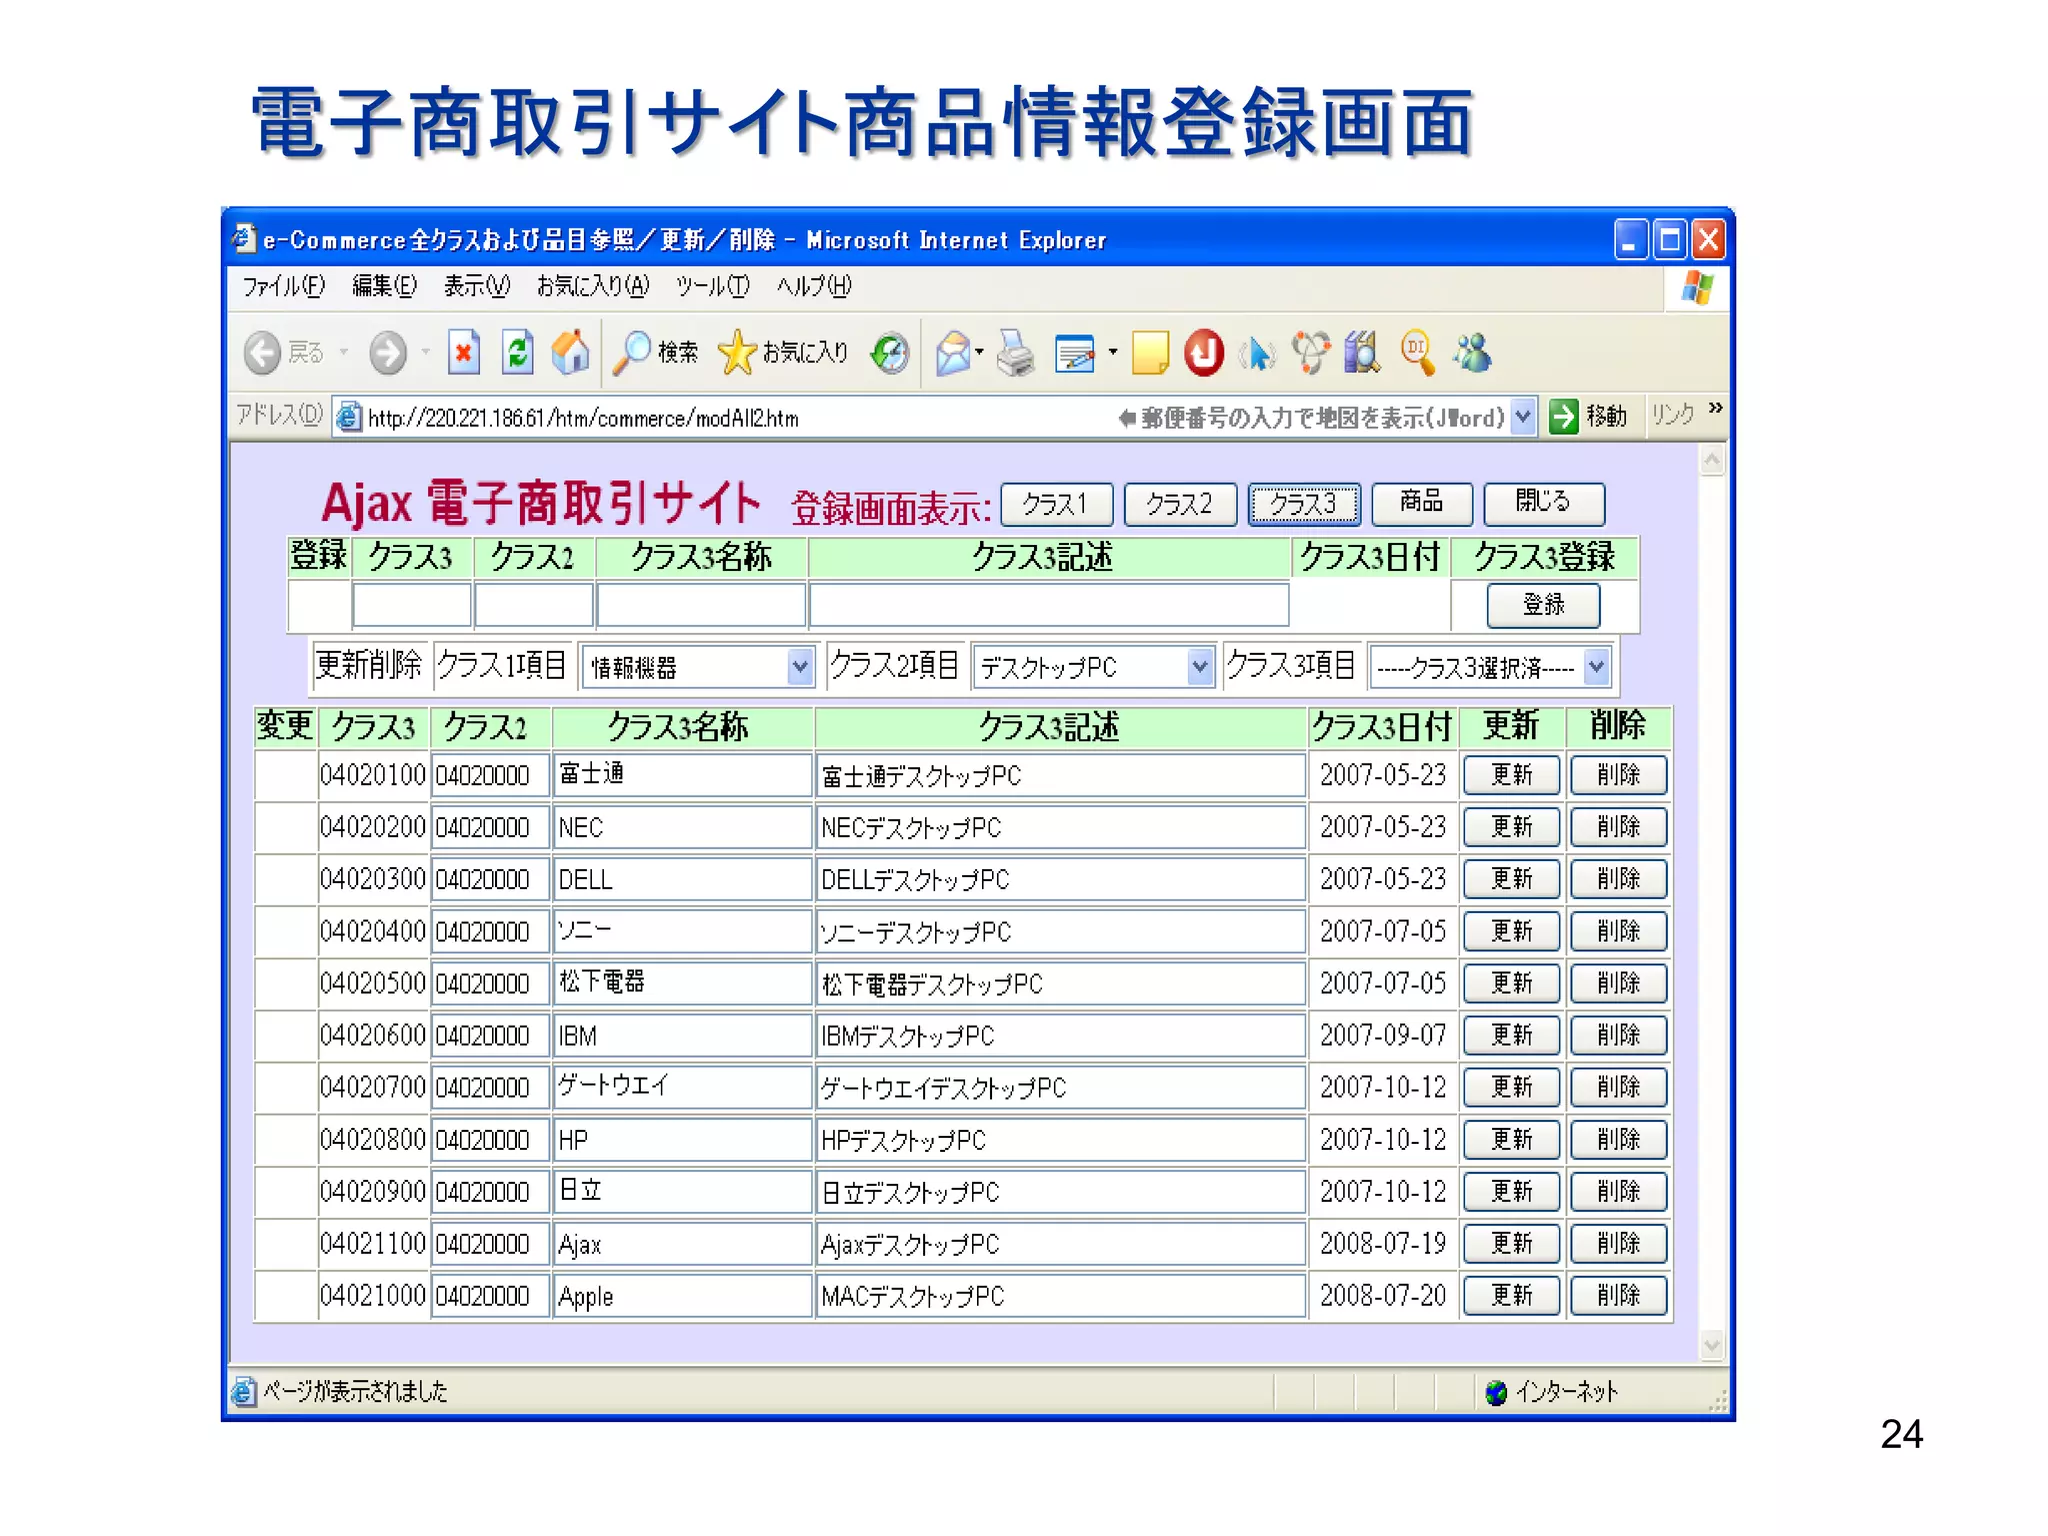Image resolution: width=2048 pixels, height=1536 pixels.
Task: Open the クラス1項目 dropdown showing 情報機器
Action: [x=698, y=667]
